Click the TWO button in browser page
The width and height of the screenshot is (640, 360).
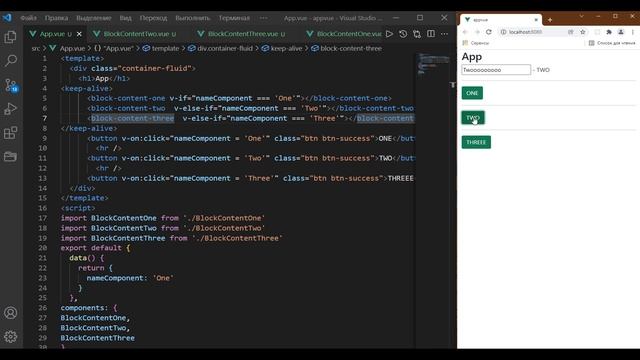click(x=473, y=118)
